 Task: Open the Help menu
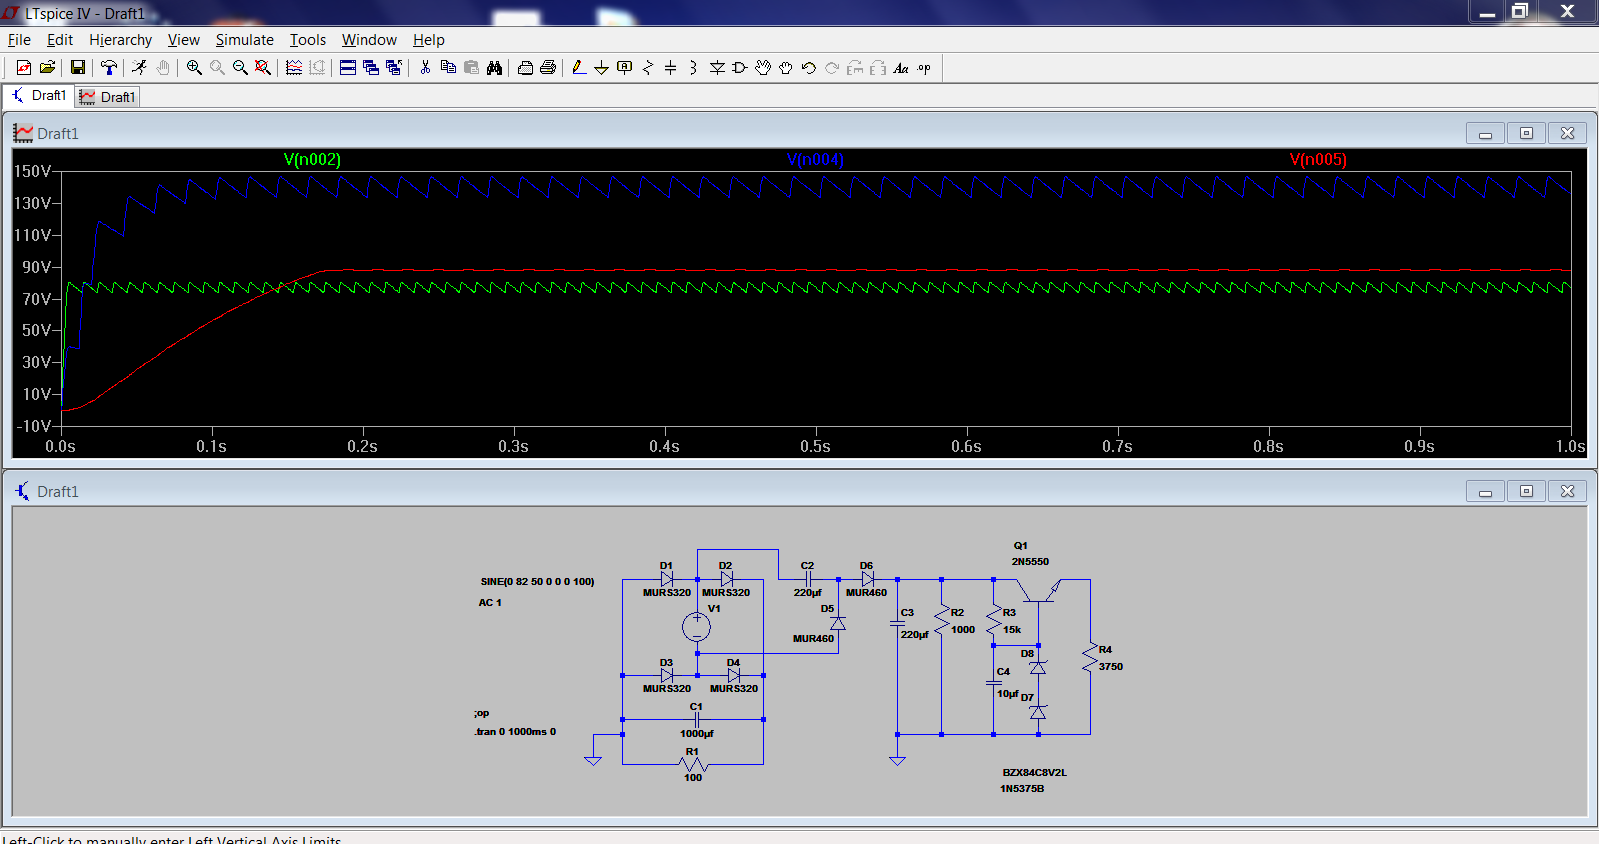[x=429, y=40]
